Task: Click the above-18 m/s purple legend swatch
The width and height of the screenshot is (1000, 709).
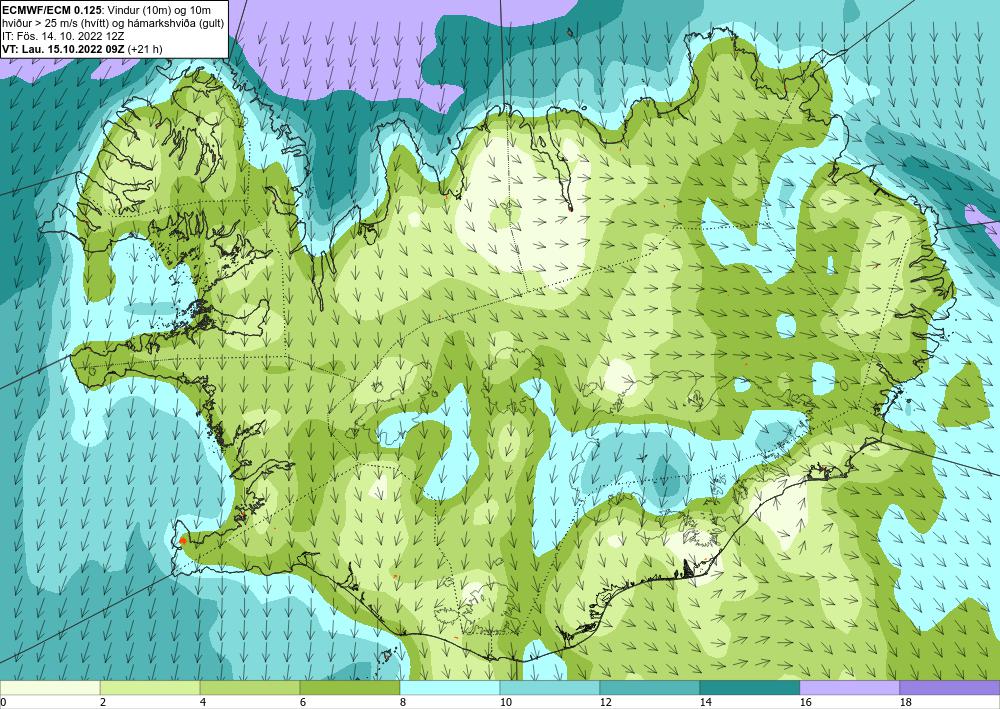Action: [950, 687]
